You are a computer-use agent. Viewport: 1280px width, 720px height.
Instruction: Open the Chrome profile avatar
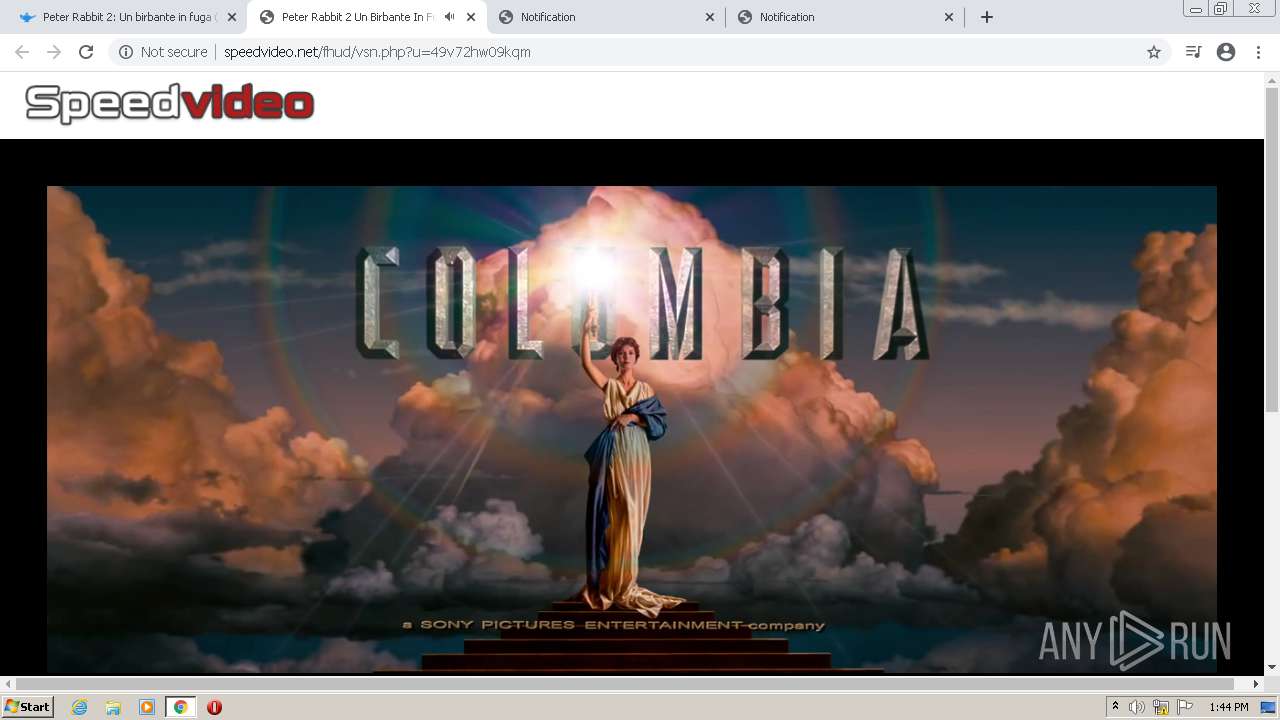pos(1226,52)
